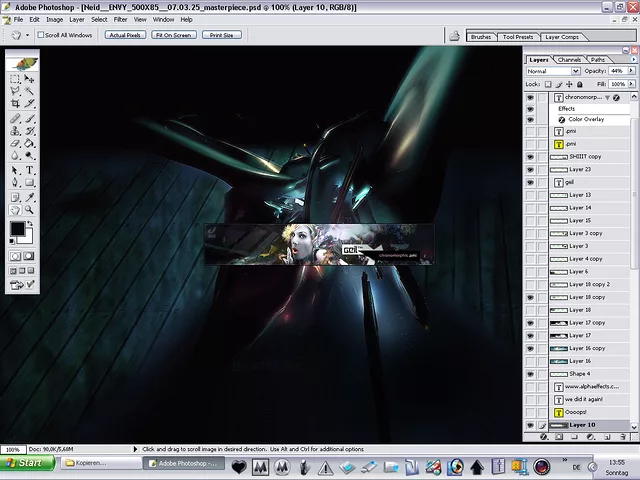
Task: Hide the SHIIIT copy layer
Action: tap(530, 157)
